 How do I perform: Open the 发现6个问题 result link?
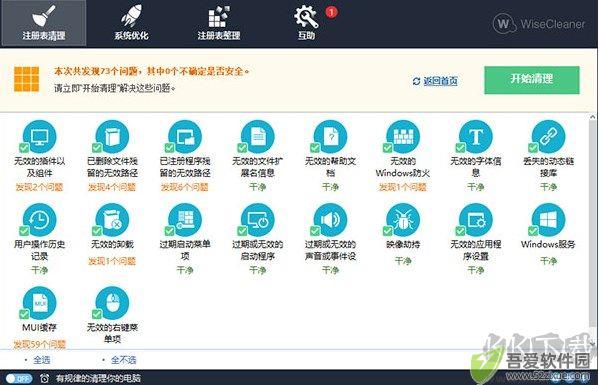tap(185, 187)
